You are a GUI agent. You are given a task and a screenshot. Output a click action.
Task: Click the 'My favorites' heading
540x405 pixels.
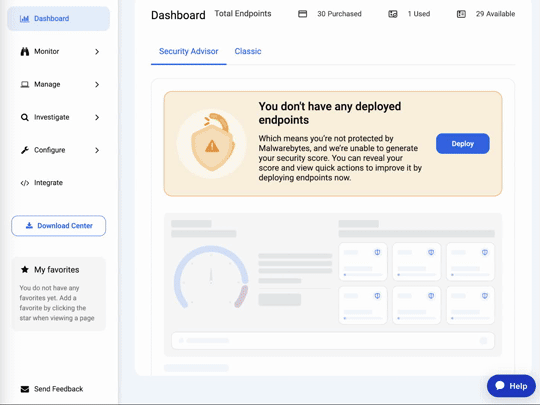(56, 270)
